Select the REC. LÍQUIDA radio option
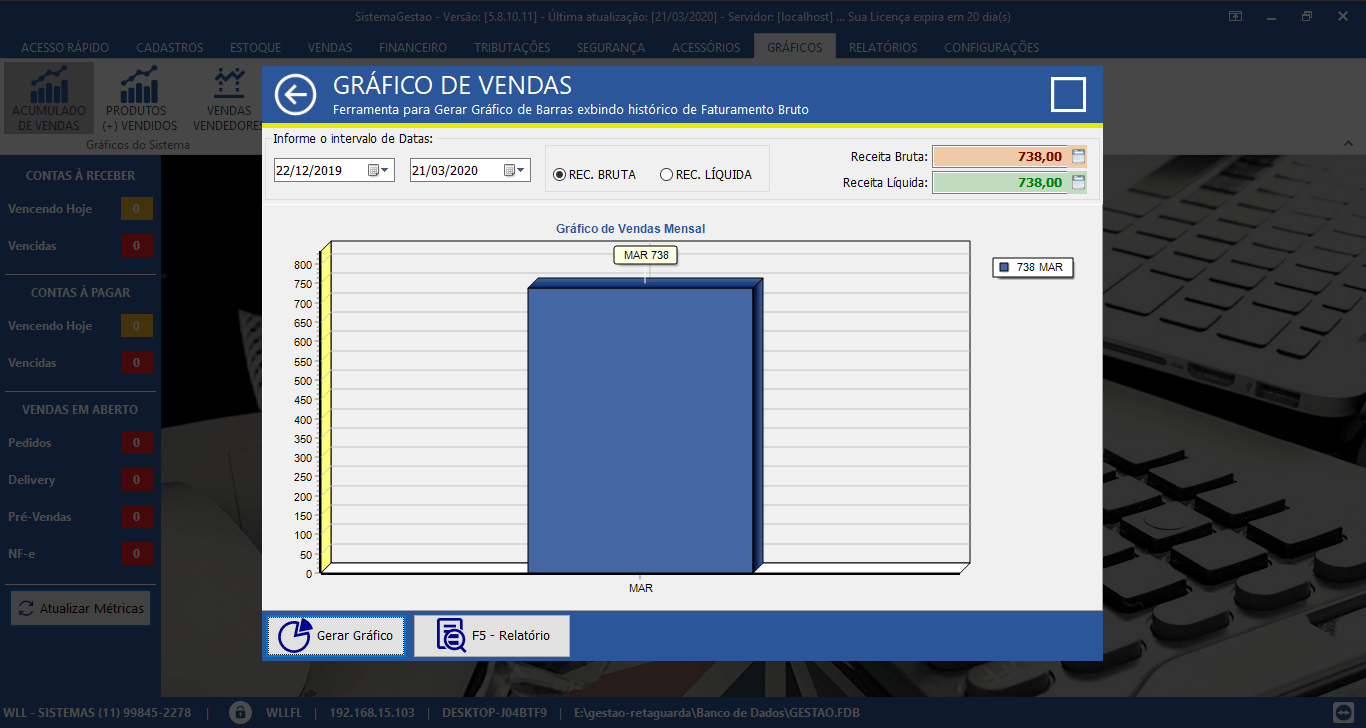Viewport: 1366px width, 728px height. click(666, 175)
